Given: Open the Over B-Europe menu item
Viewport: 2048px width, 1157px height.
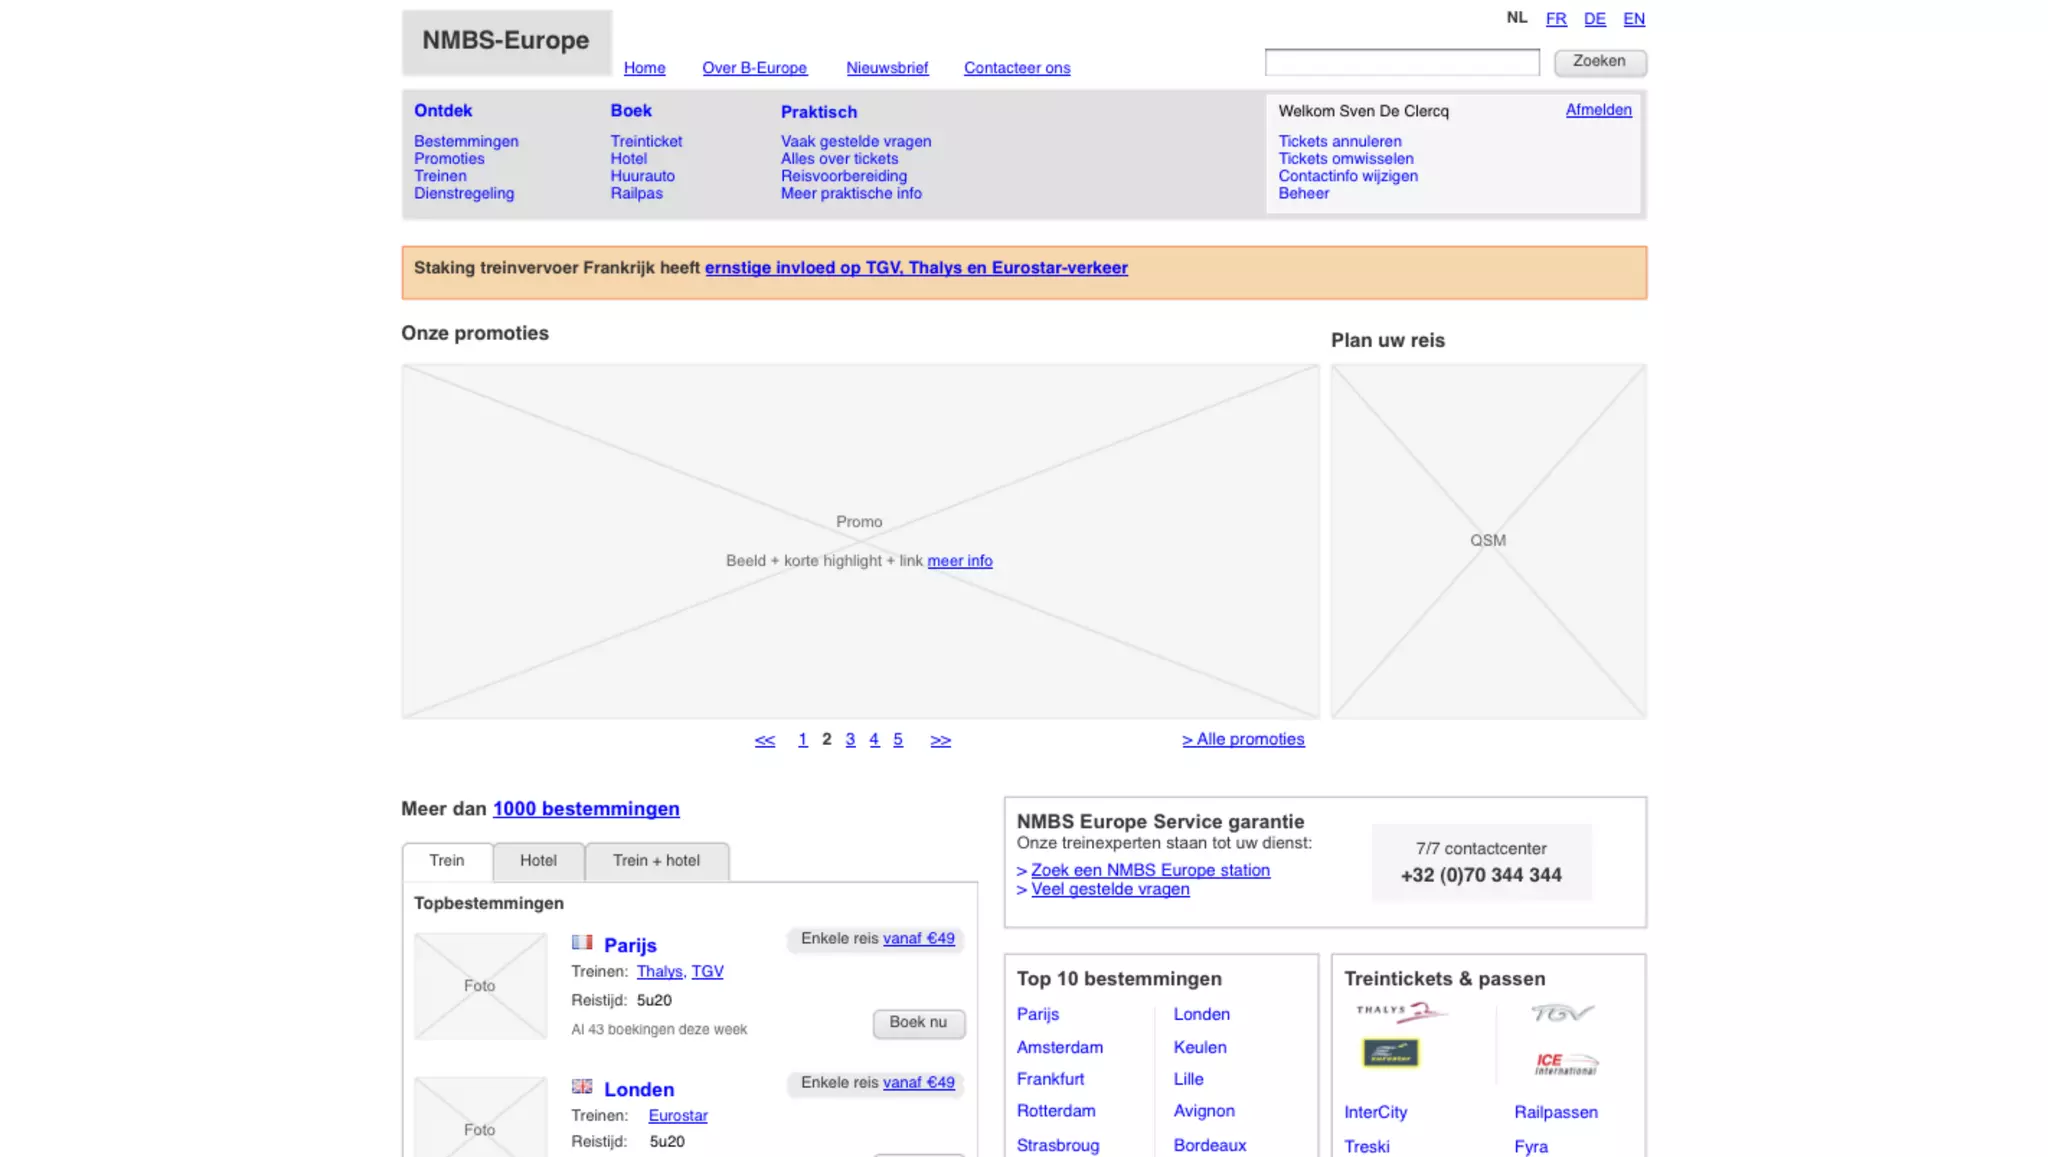Looking at the screenshot, I should pos(754,68).
